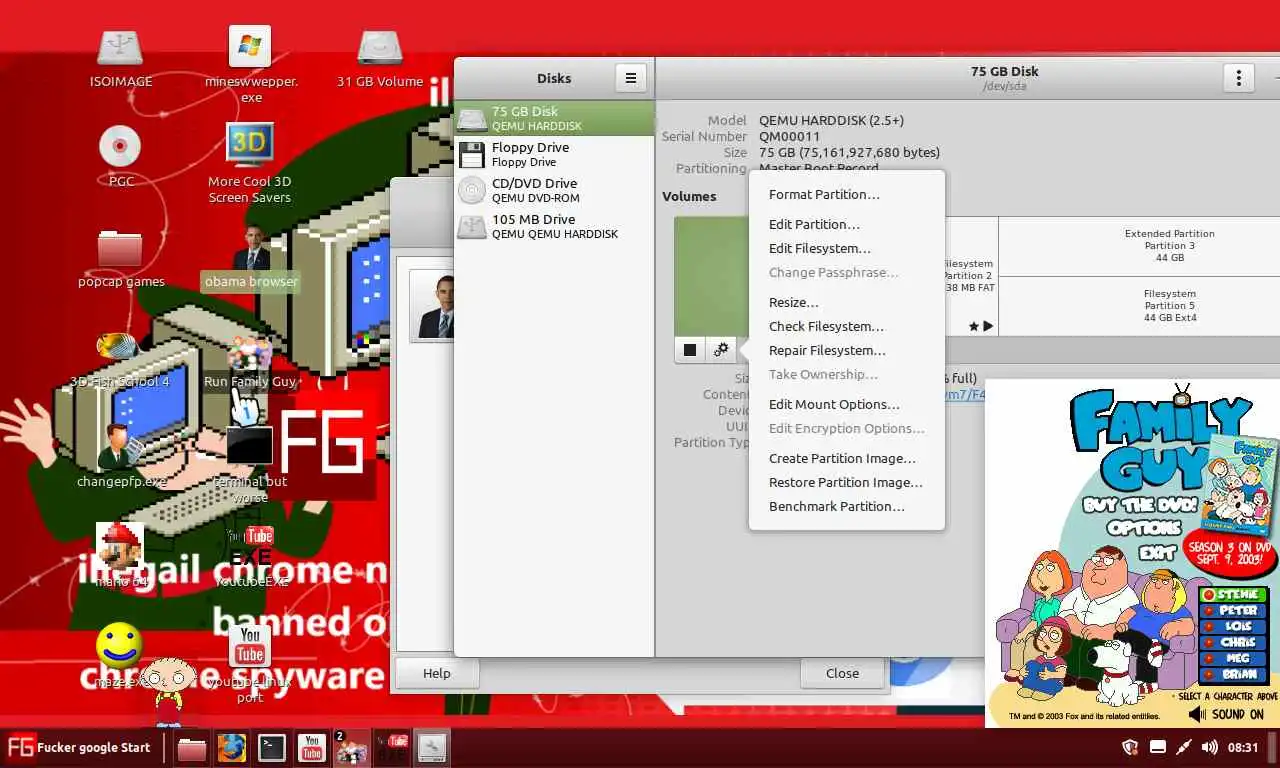Select Repair Filesystem… menu entry
Screen dimensions: 1280x768
coord(846,351)
